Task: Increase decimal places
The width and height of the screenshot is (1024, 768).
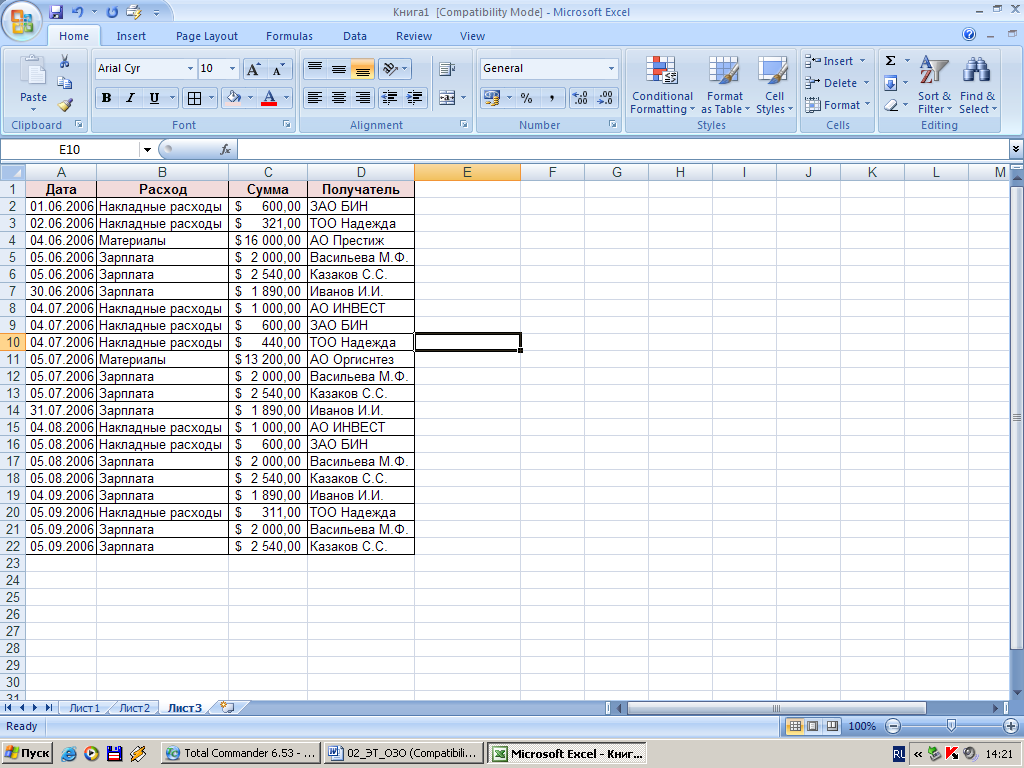Action: tap(580, 99)
